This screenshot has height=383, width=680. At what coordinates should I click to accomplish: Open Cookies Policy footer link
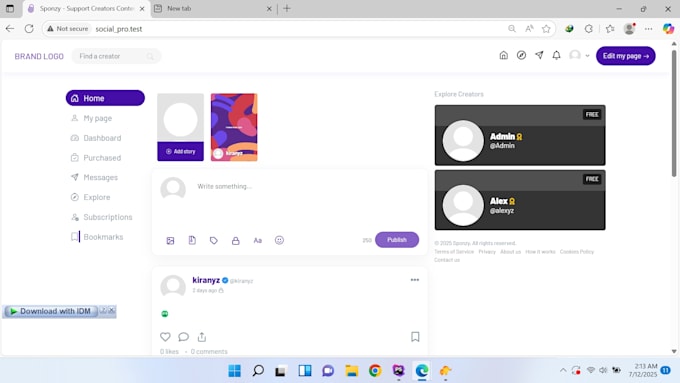point(577,252)
